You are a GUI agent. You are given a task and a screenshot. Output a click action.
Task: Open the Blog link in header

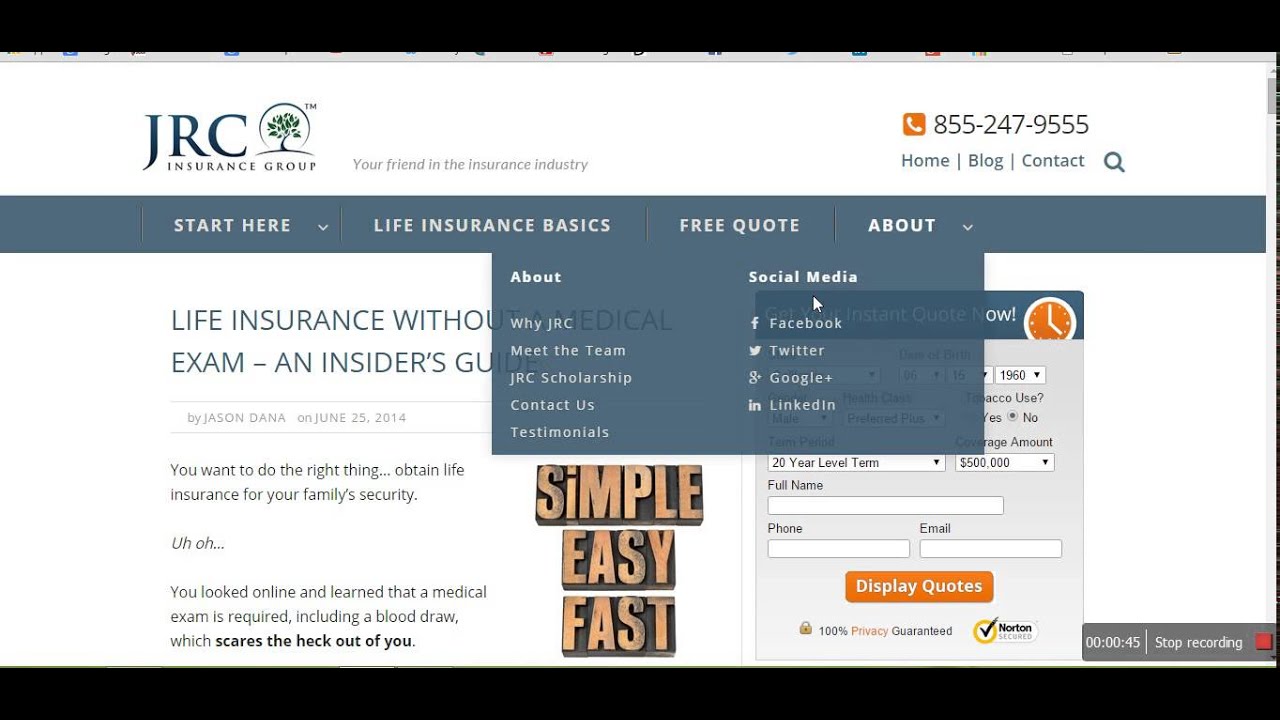pyautogui.click(x=985, y=160)
